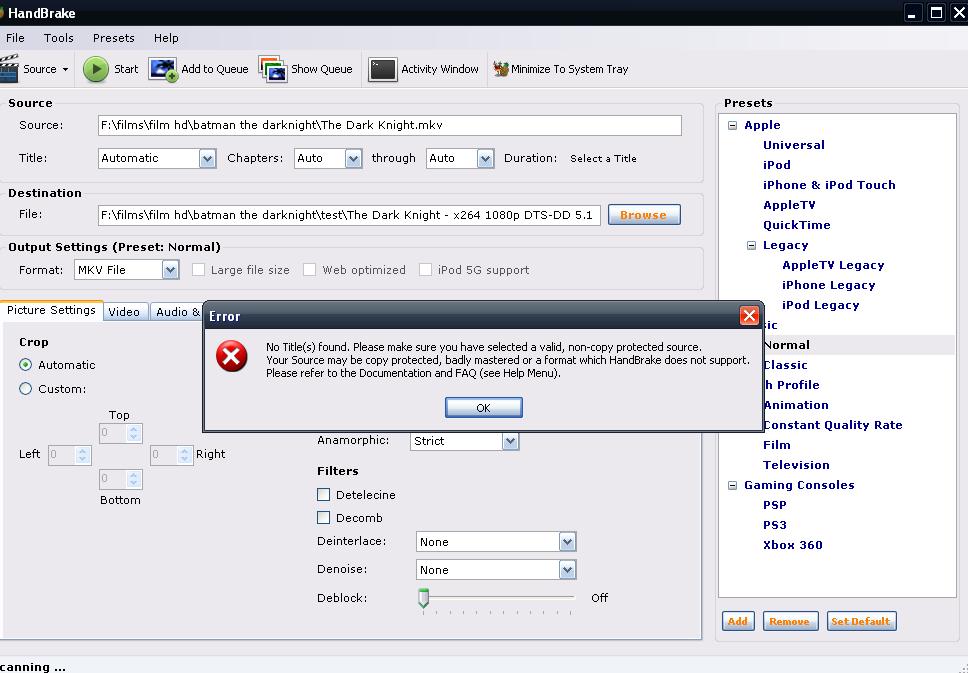Click the Deblock slider handle
Image resolution: width=968 pixels, height=673 pixels.
coord(424,598)
